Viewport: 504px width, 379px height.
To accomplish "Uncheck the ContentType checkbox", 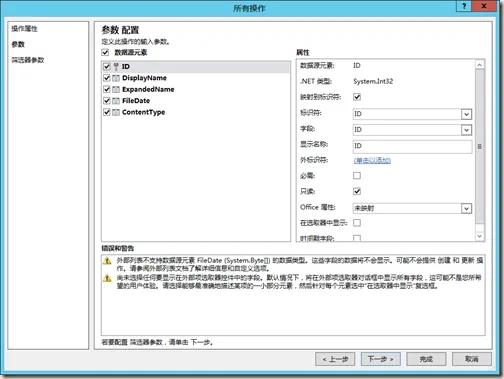I will tap(107, 112).
